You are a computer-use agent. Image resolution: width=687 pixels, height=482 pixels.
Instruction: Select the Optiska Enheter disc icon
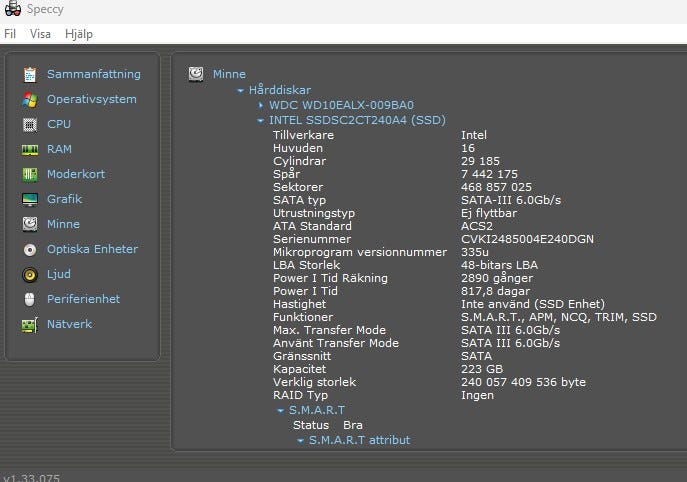(29, 249)
